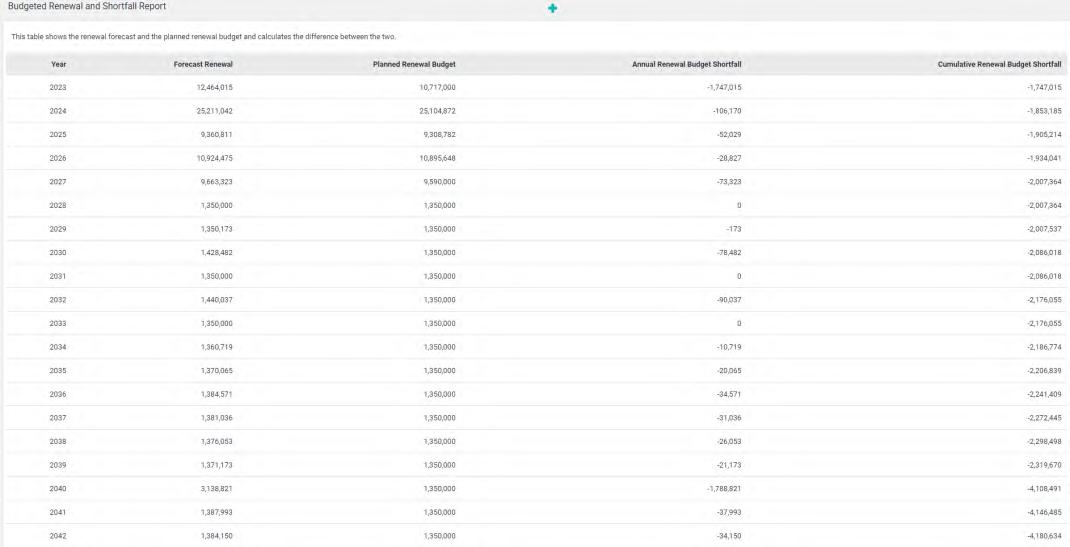Viewport: 1070px width, 547px height.
Task: Select year cell 2038
Action: point(58,441)
